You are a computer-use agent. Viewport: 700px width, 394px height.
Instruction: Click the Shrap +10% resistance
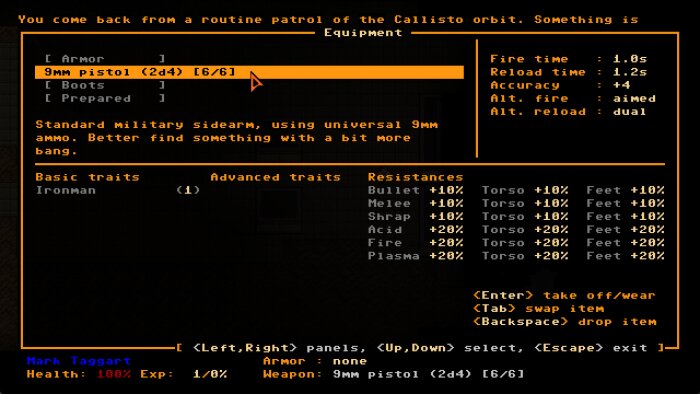pos(415,216)
